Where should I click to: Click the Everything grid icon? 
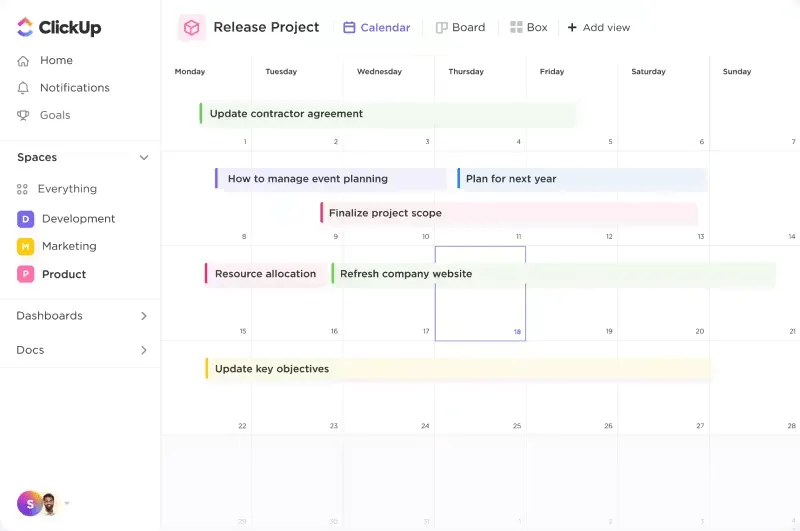22,189
